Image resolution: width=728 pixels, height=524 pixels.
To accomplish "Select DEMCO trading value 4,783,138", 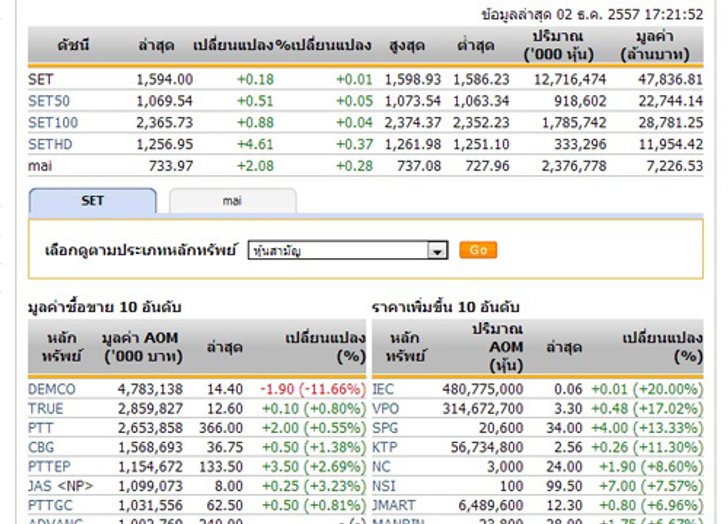I will click(150, 389).
